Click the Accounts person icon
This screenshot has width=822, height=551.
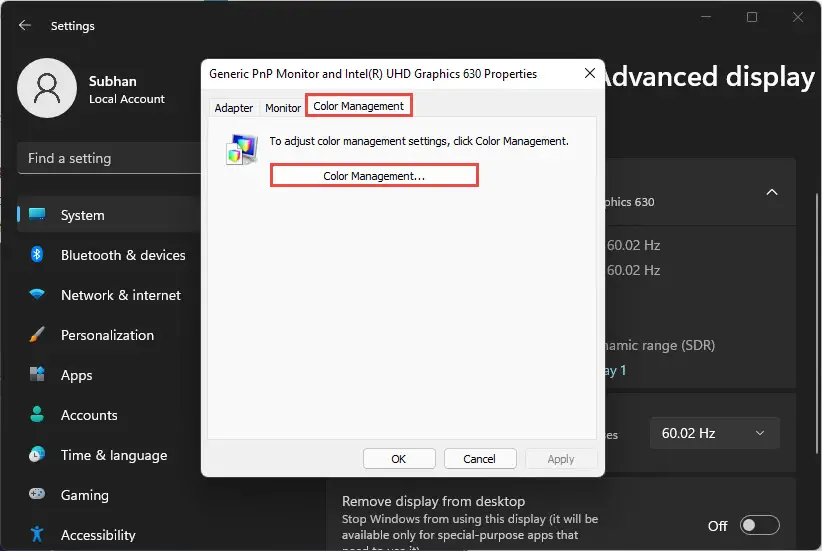click(x=37, y=414)
